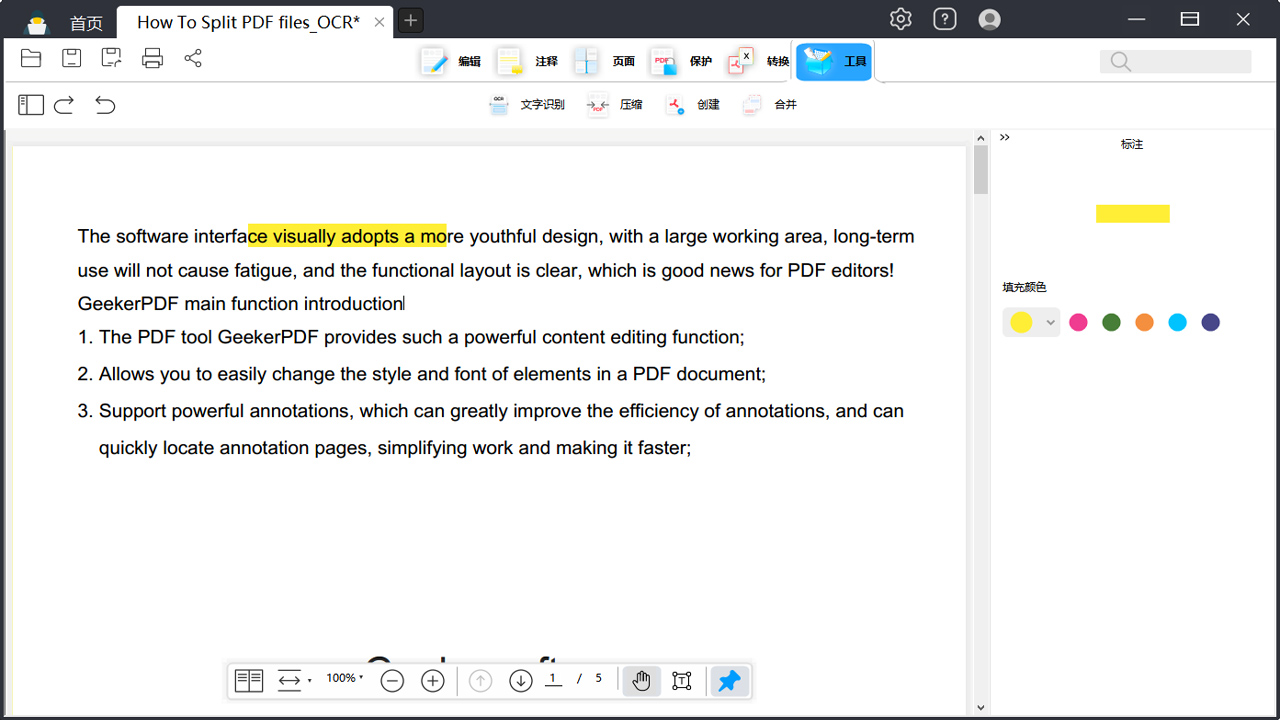This screenshot has height=720, width=1280.
Task: Click the Create PDF tool
Action: pos(693,105)
